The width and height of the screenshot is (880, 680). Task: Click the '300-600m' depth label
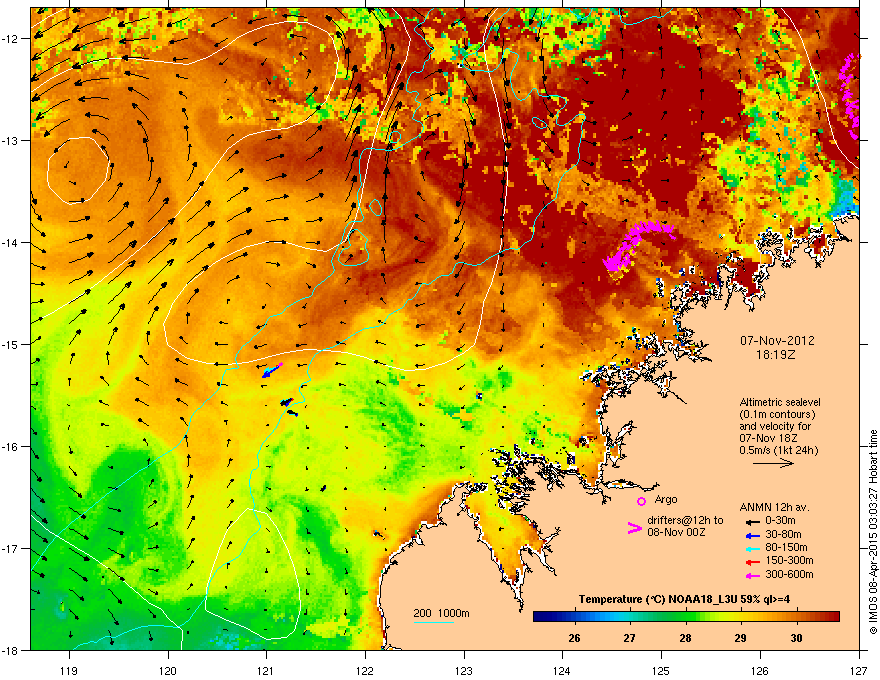pyautogui.click(x=789, y=575)
